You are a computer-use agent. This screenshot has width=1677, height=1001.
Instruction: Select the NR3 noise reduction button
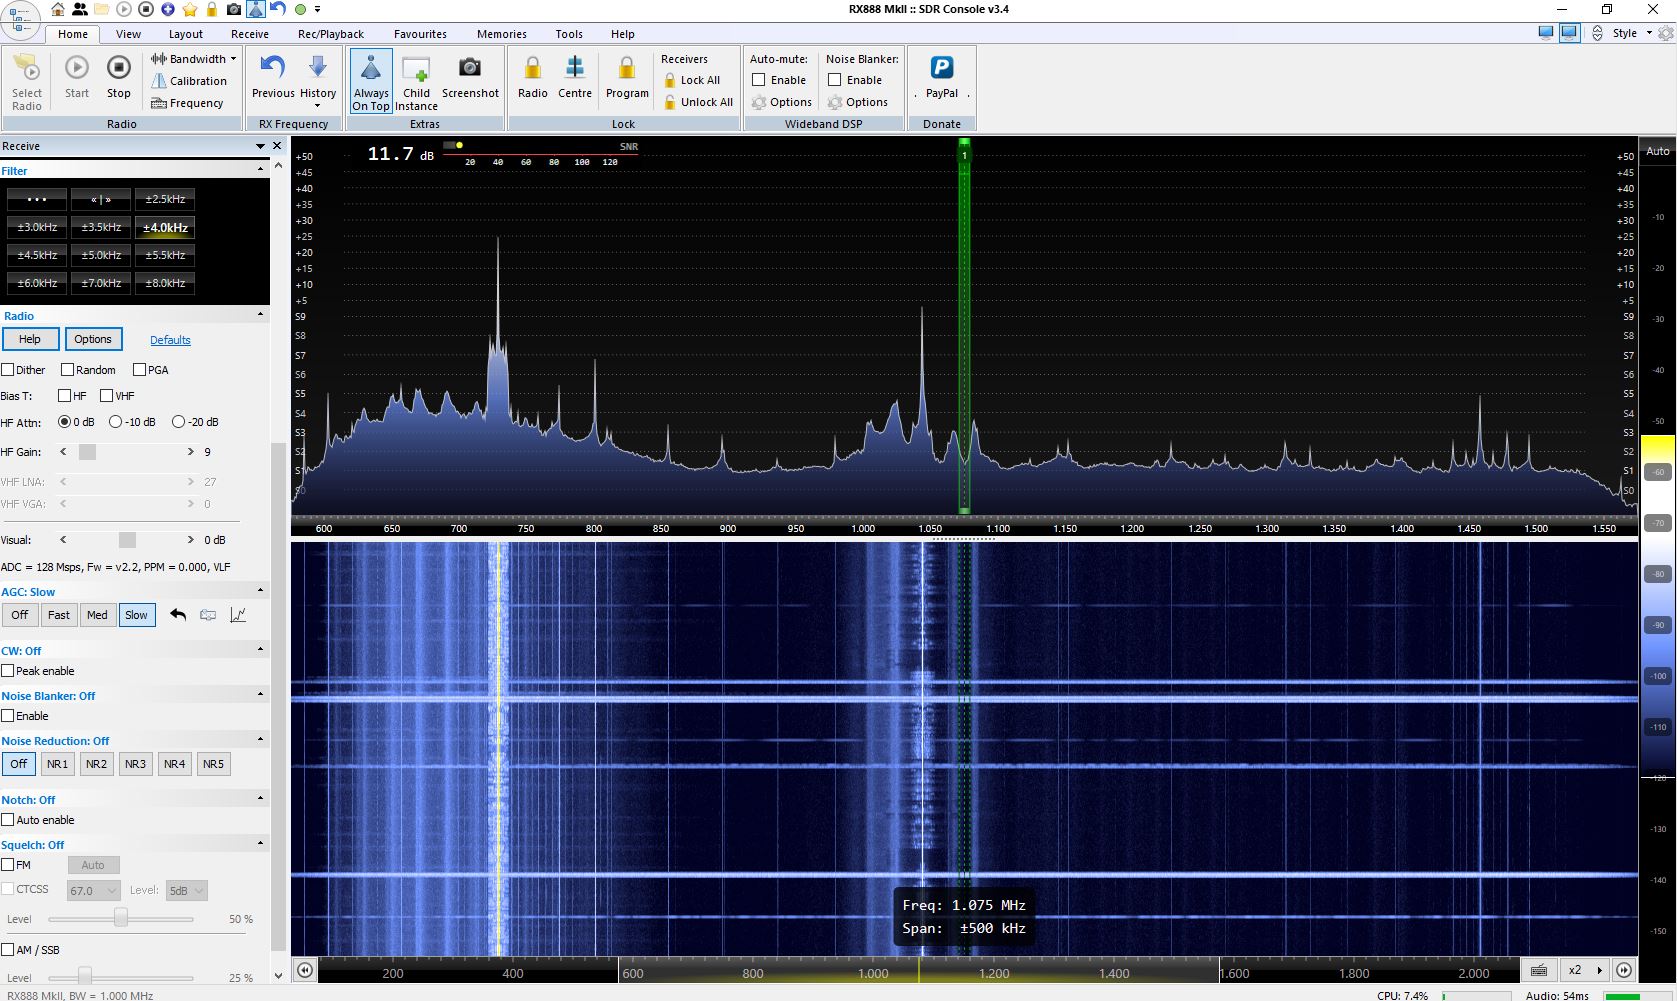(x=134, y=763)
